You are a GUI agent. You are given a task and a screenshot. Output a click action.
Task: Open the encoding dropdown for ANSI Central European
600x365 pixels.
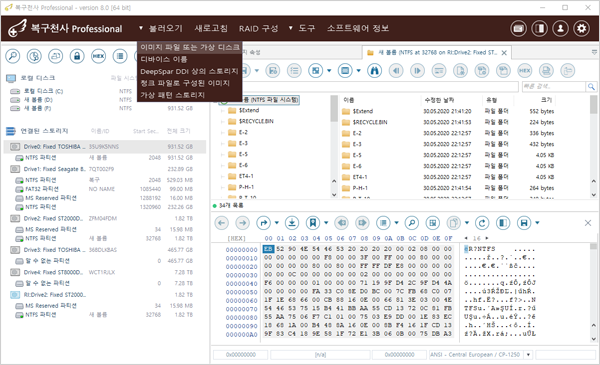tap(528, 355)
